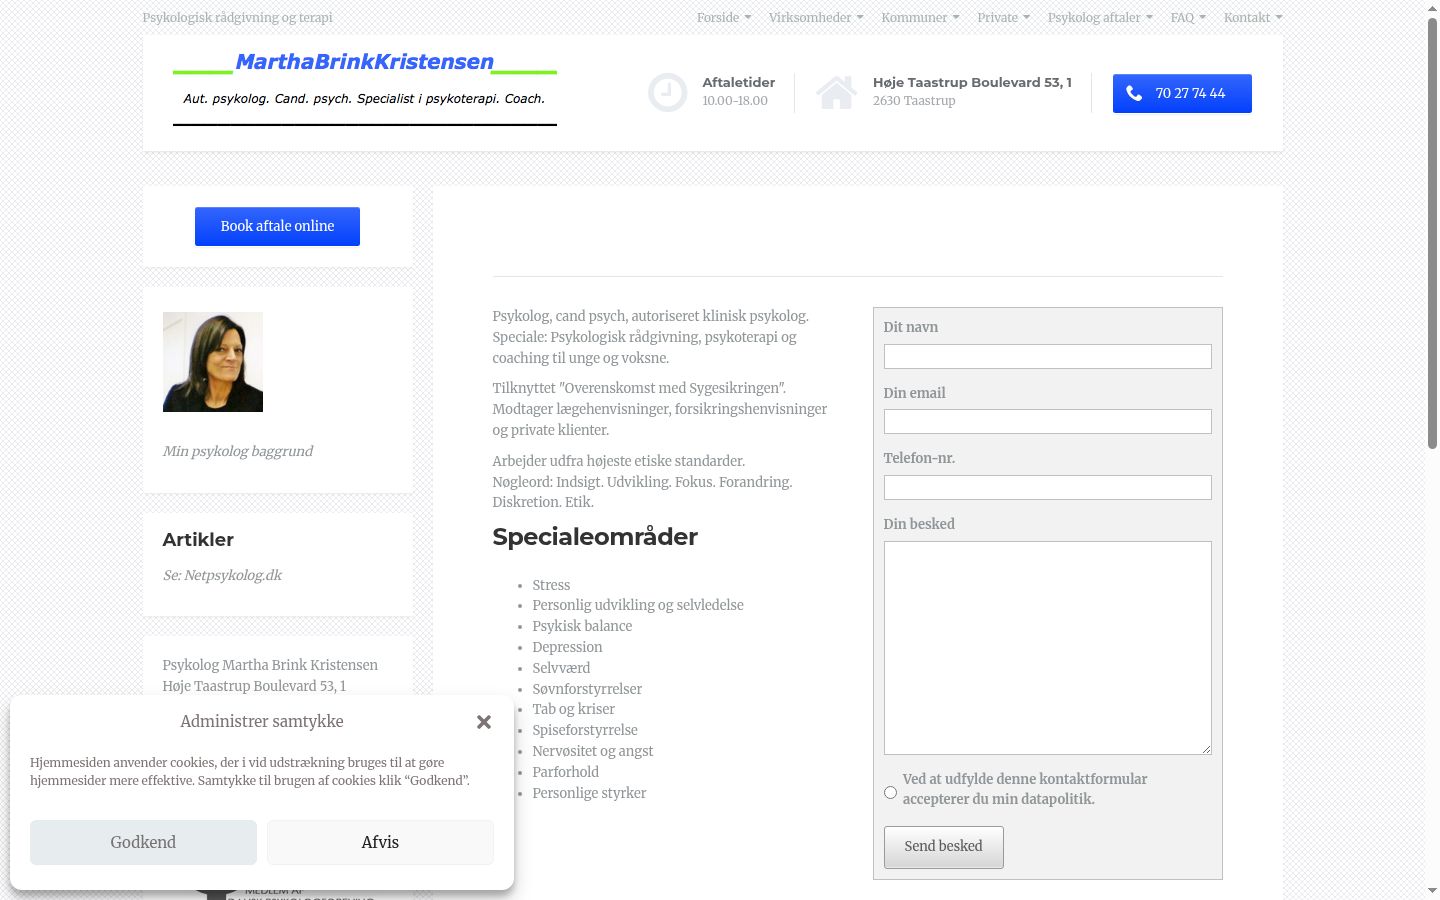Open the Kontakt menu
Viewport: 1440px width, 900px height.
(x=1253, y=17)
